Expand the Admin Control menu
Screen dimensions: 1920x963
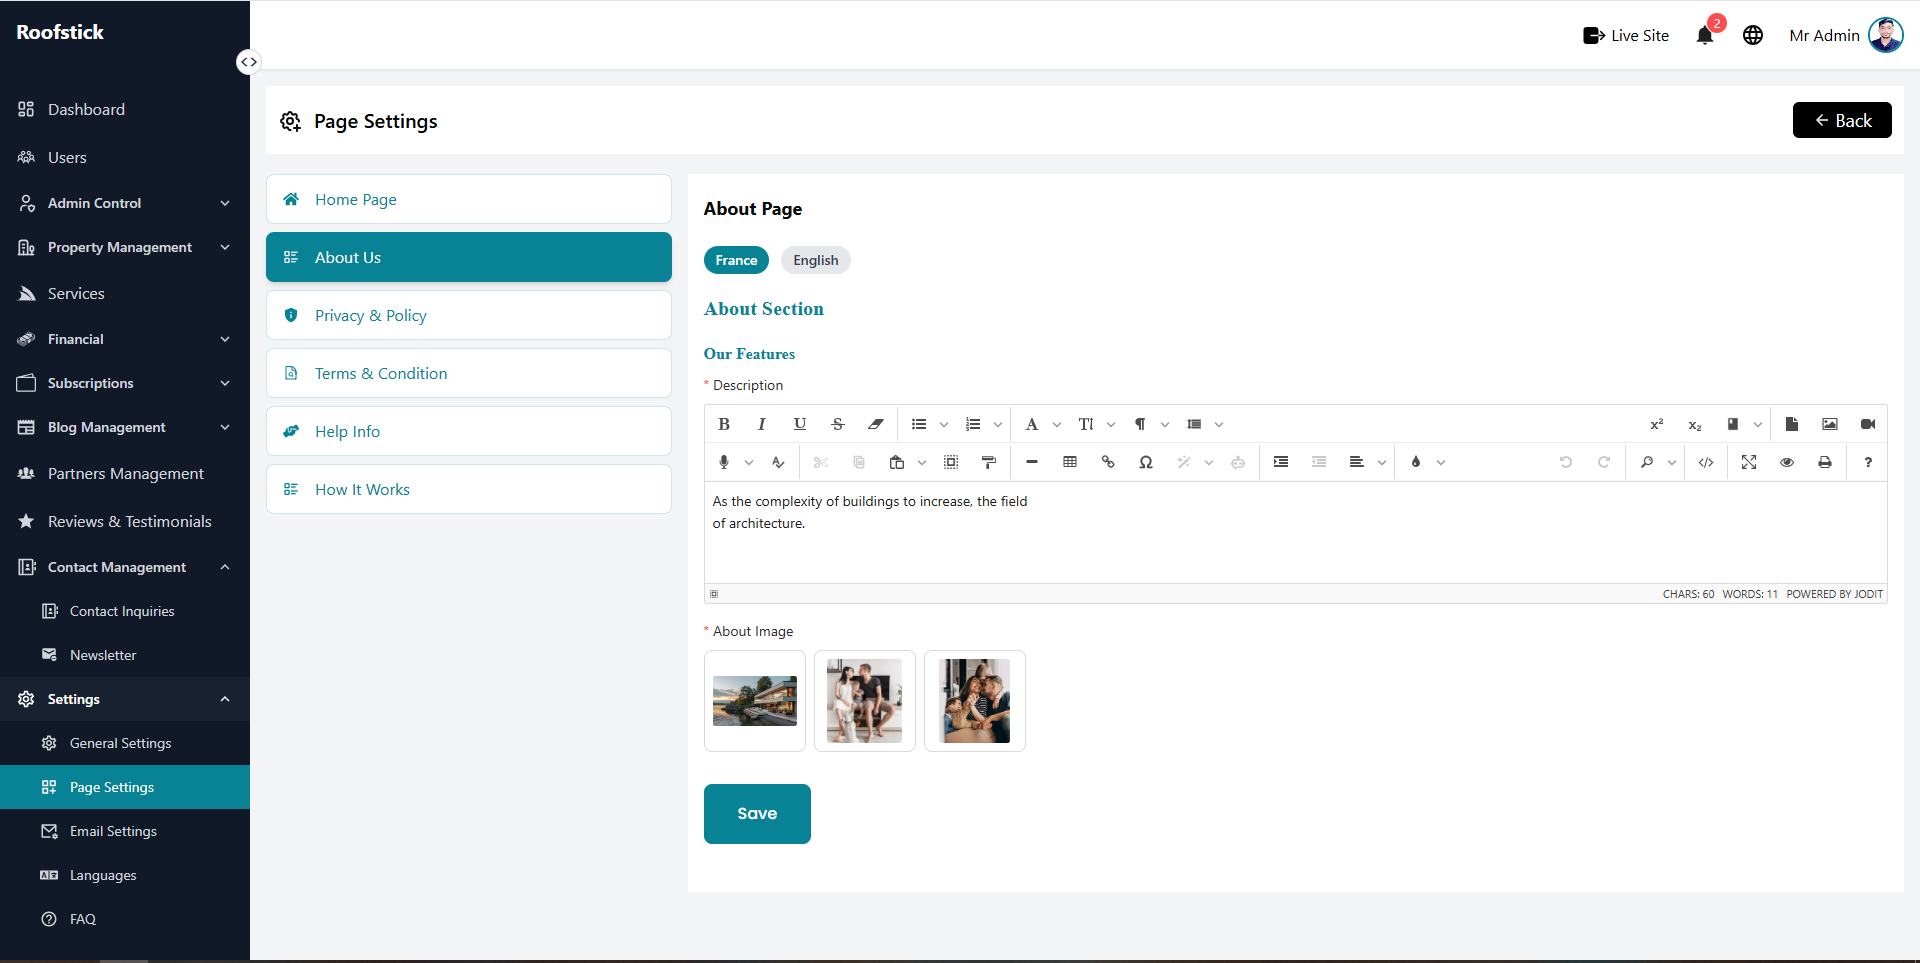pos(125,203)
